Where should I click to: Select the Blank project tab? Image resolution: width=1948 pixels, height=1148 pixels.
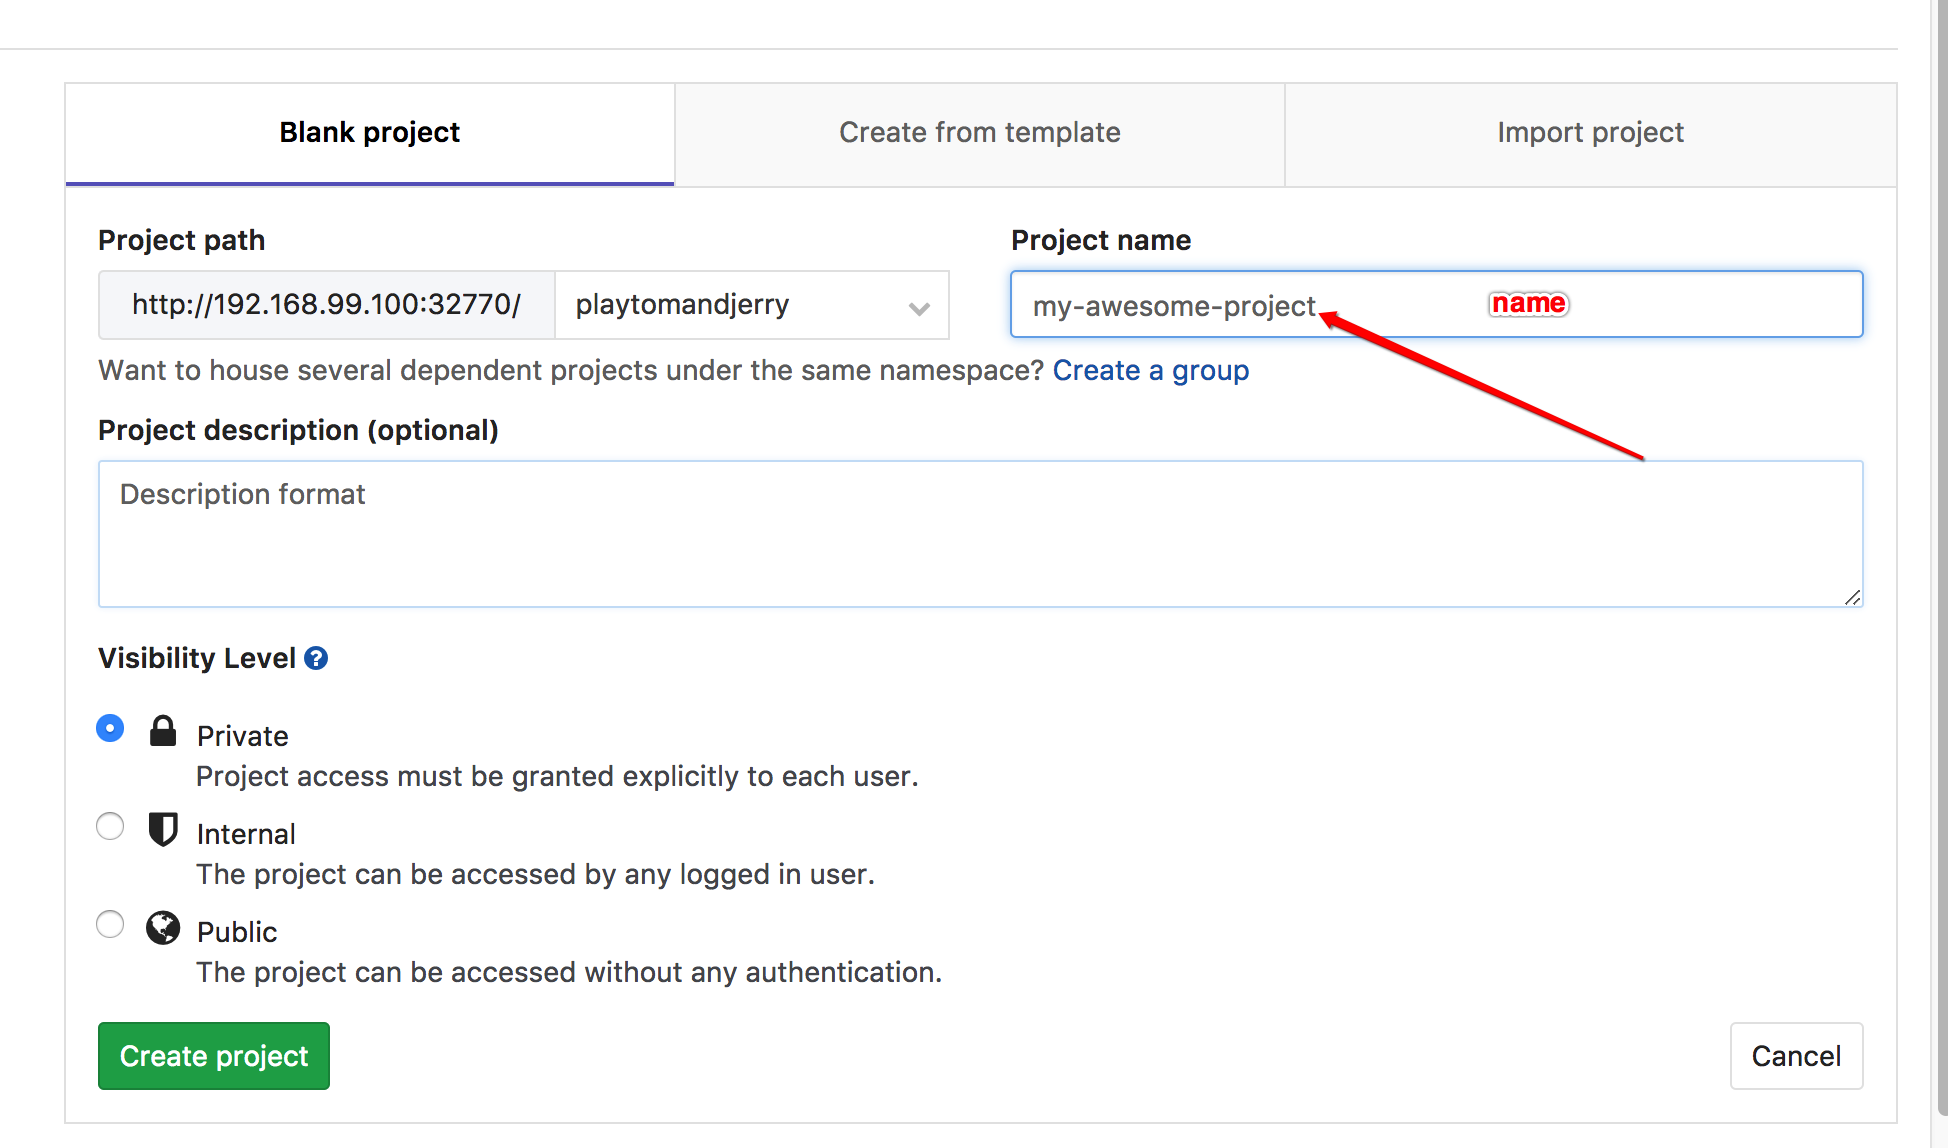(x=369, y=133)
